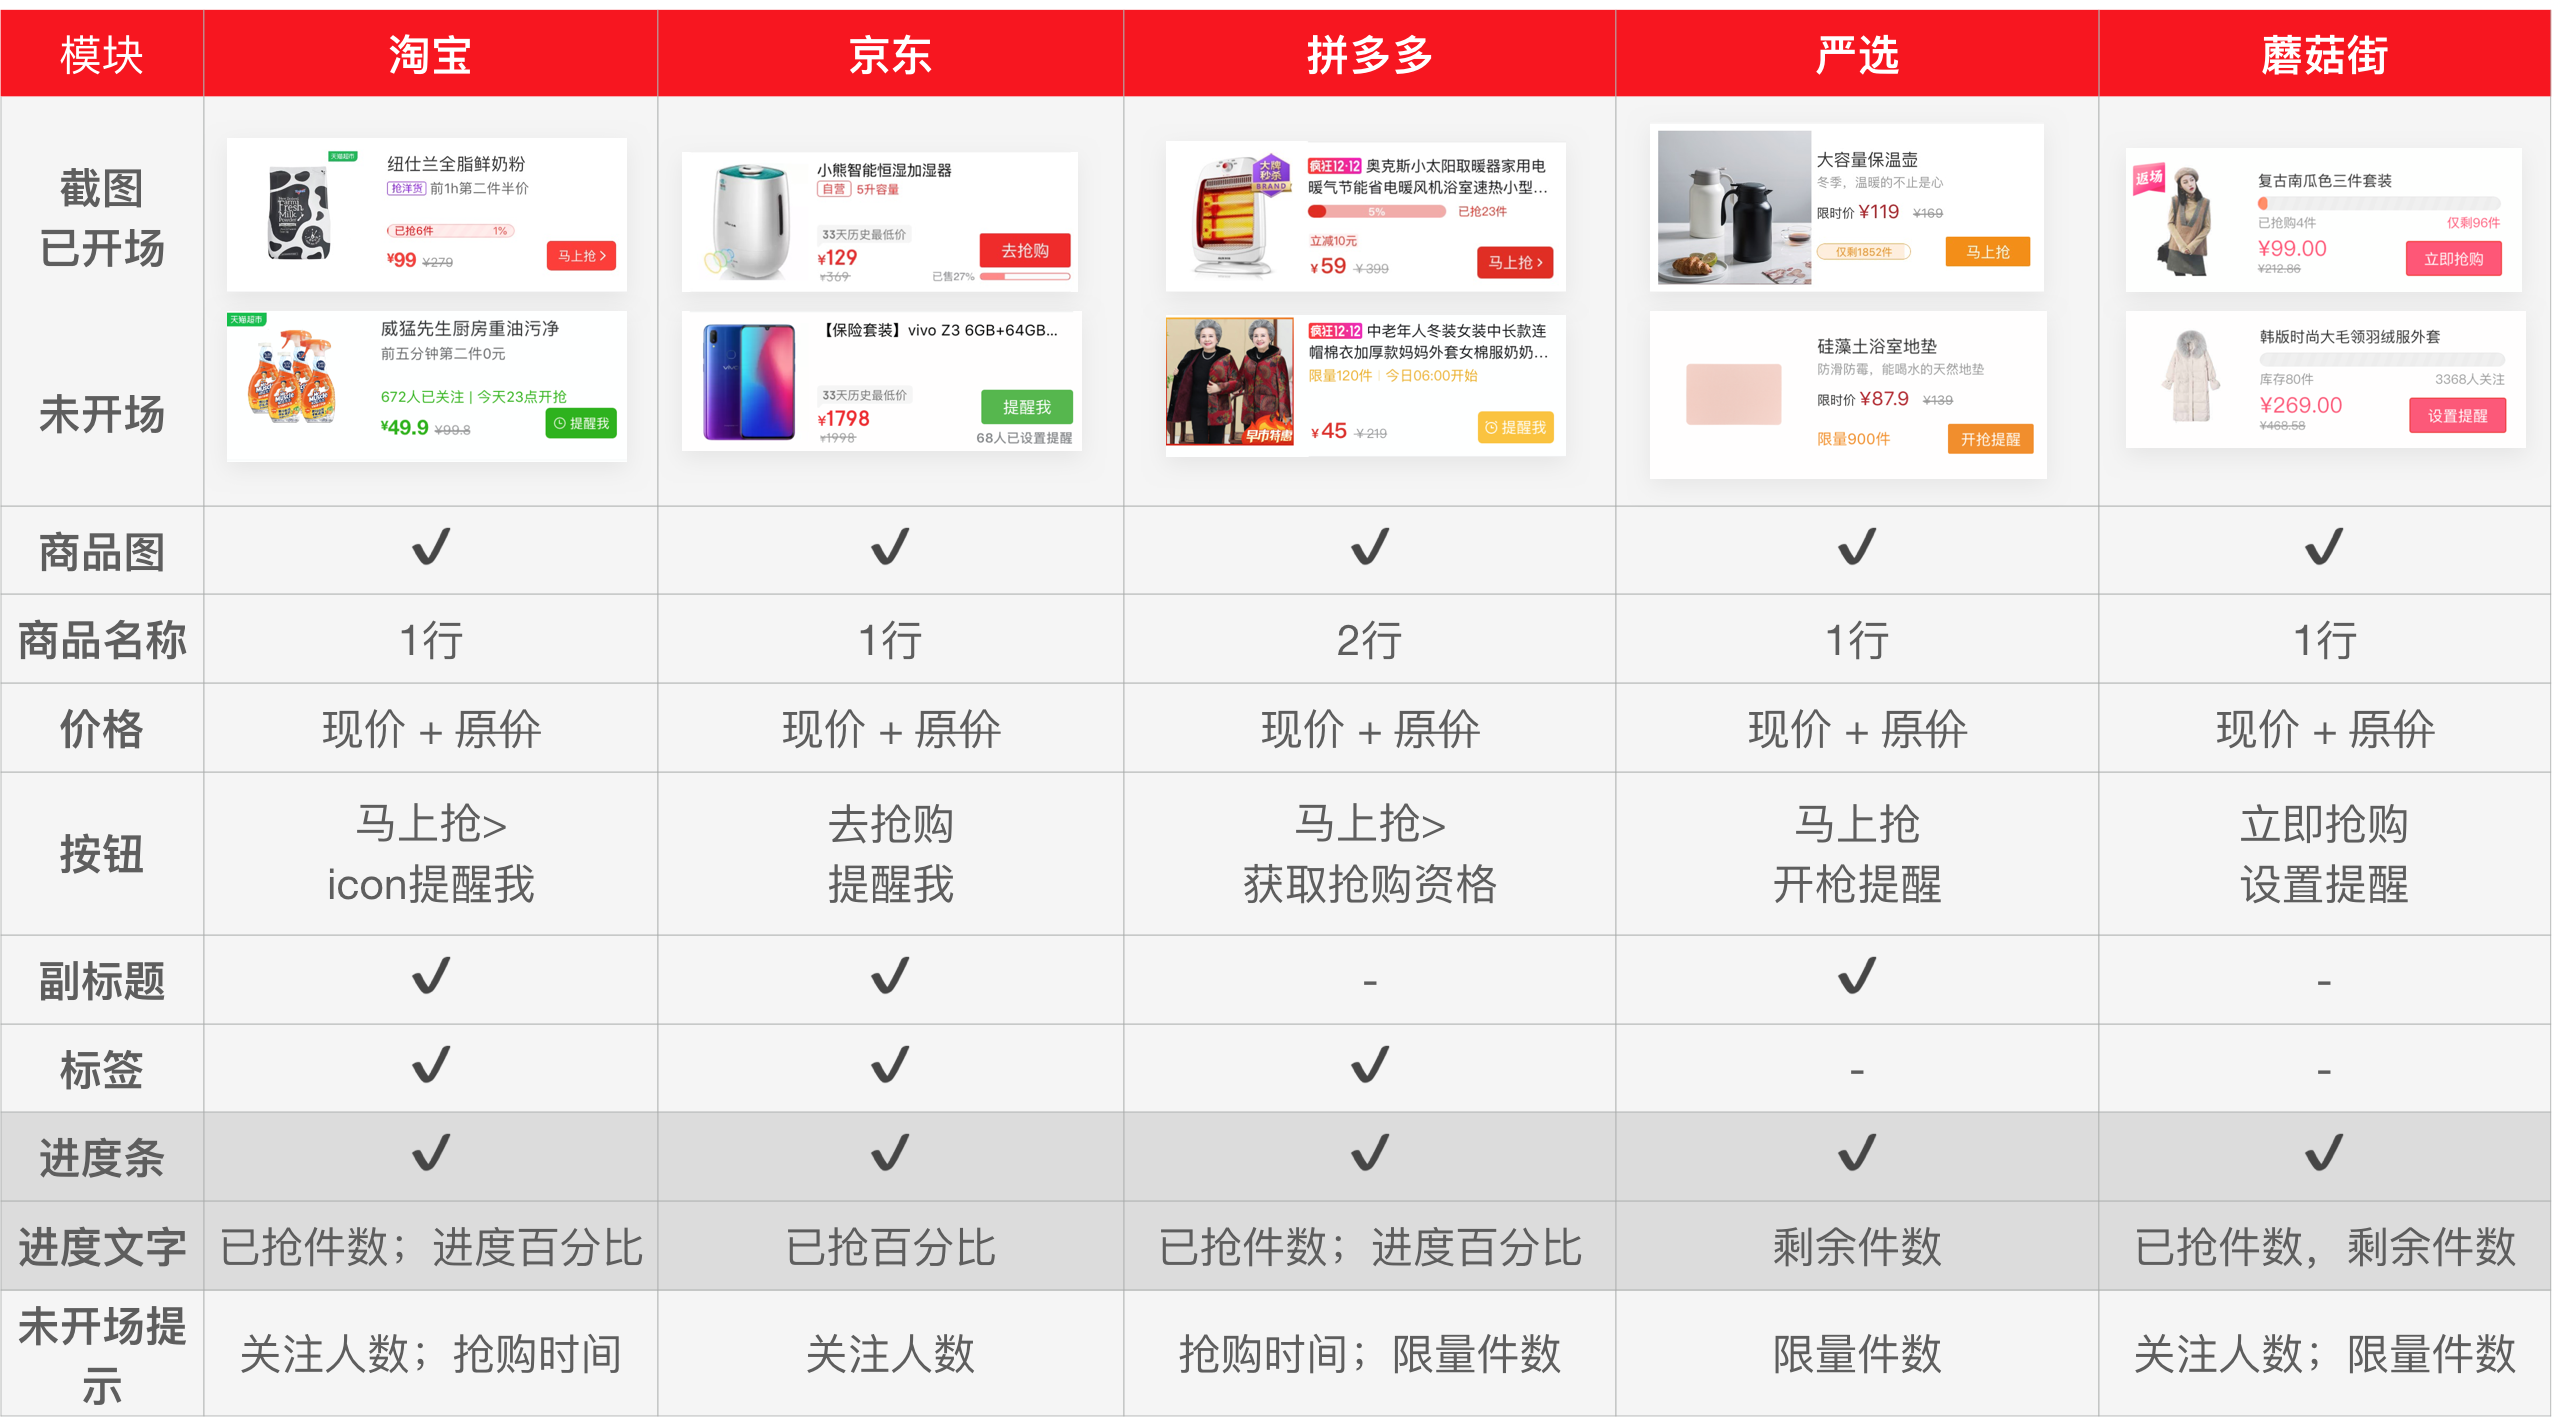Open the 复古南瓜色三件套装 model photo
This screenshot has height=1428, width=2556.
[x=2187, y=219]
